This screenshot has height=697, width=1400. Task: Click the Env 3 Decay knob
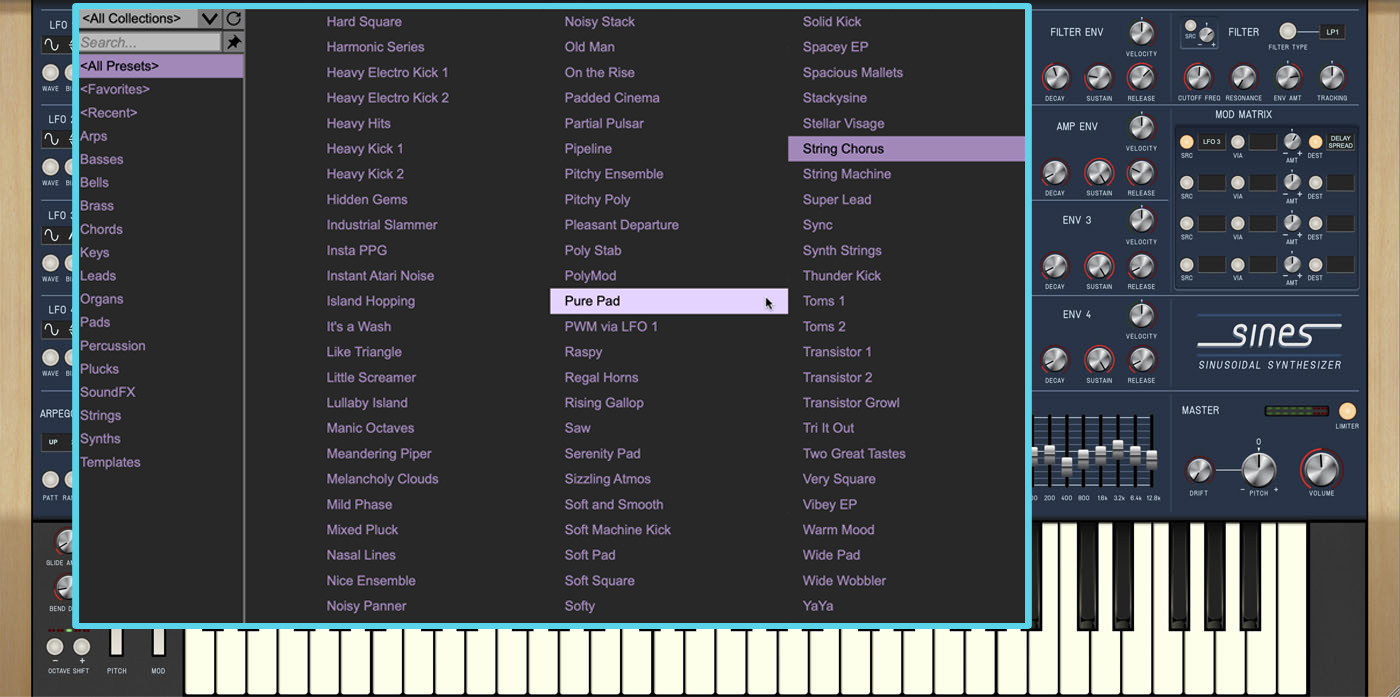pyautogui.click(x=1055, y=266)
